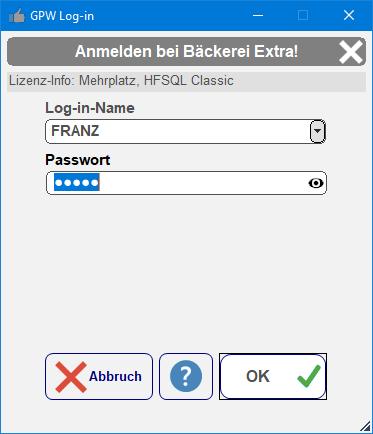Click the white X in the gray banner
Viewport: 373px width, 434px height.
click(351, 52)
